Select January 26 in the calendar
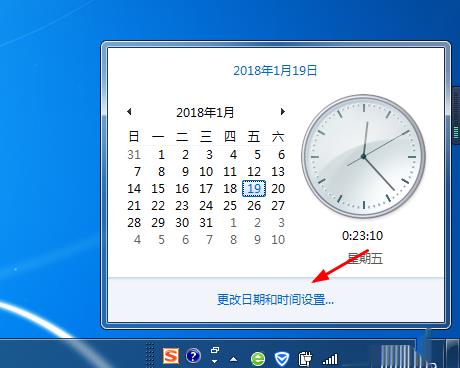This screenshot has height=368, width=460. (254, 206)
